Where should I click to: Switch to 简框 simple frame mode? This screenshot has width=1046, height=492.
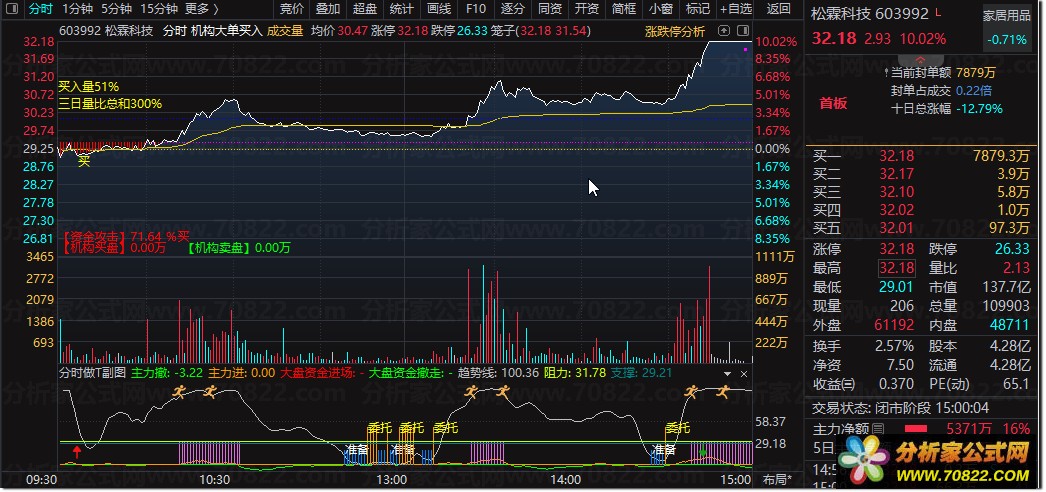pos(623,9)
